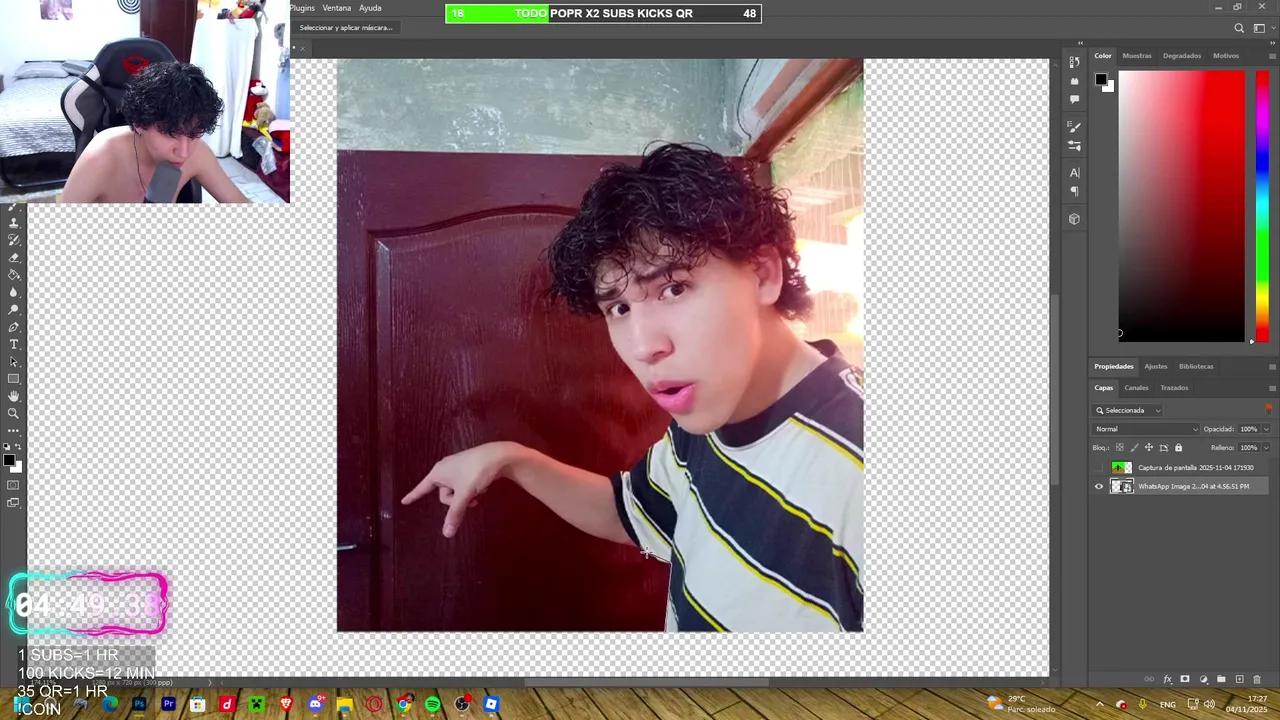1280x720 pixels.
Task: Open Spotify from the taskbar
Action: coord(432,704)
